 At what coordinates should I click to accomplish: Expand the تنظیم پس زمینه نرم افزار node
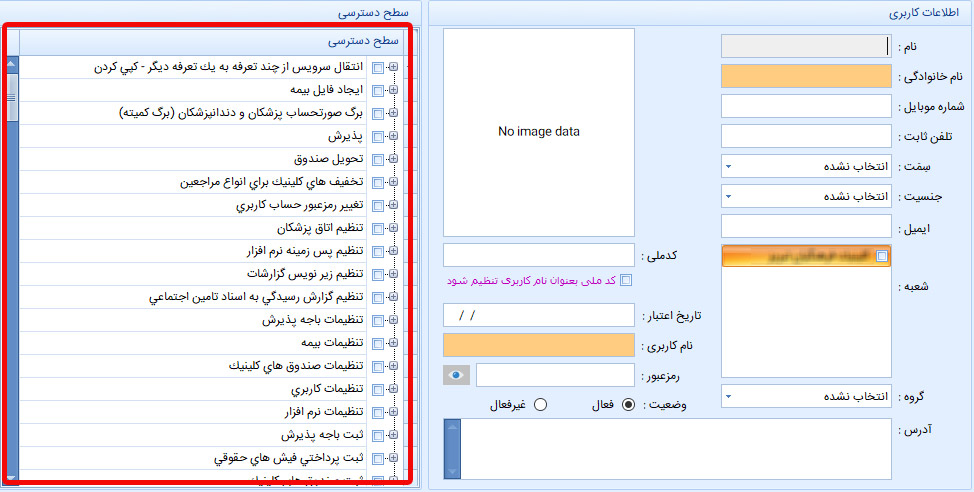click(393, 251)
